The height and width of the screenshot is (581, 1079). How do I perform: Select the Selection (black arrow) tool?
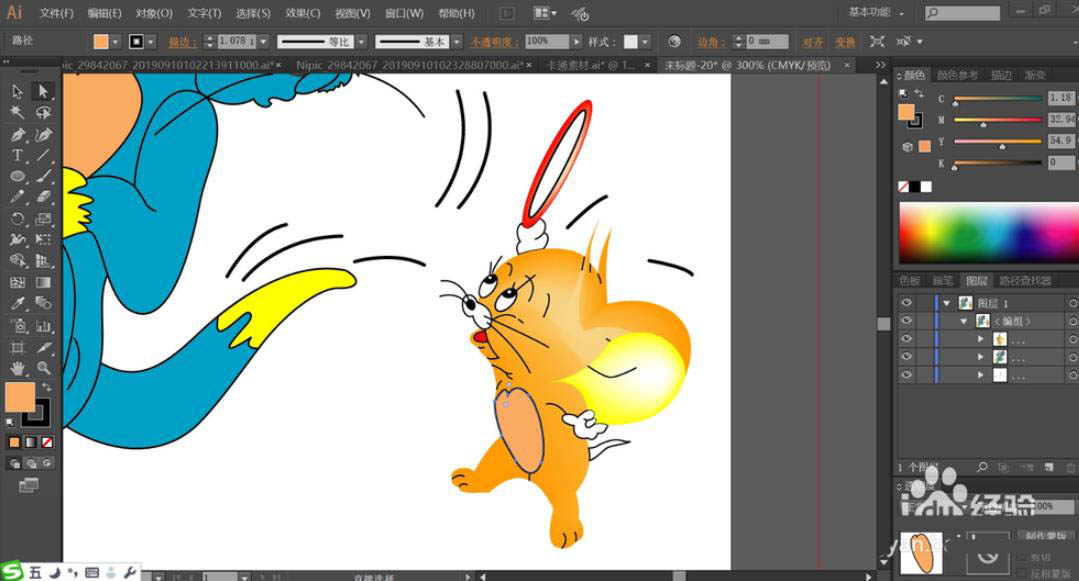[x=17, y=91]
